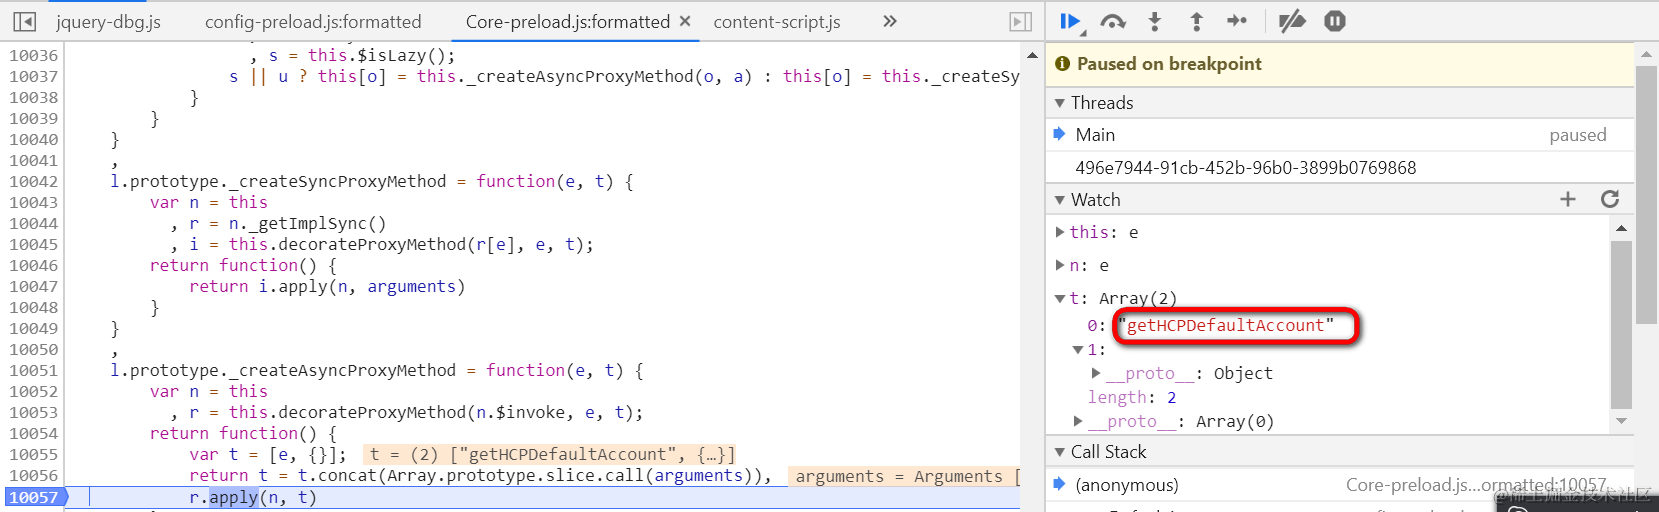The width and height of the screenshot is (1659, 512).
Task: Expand '__proto__: Object' entry
Action: pyautogui.click(x=1096, y=373)
